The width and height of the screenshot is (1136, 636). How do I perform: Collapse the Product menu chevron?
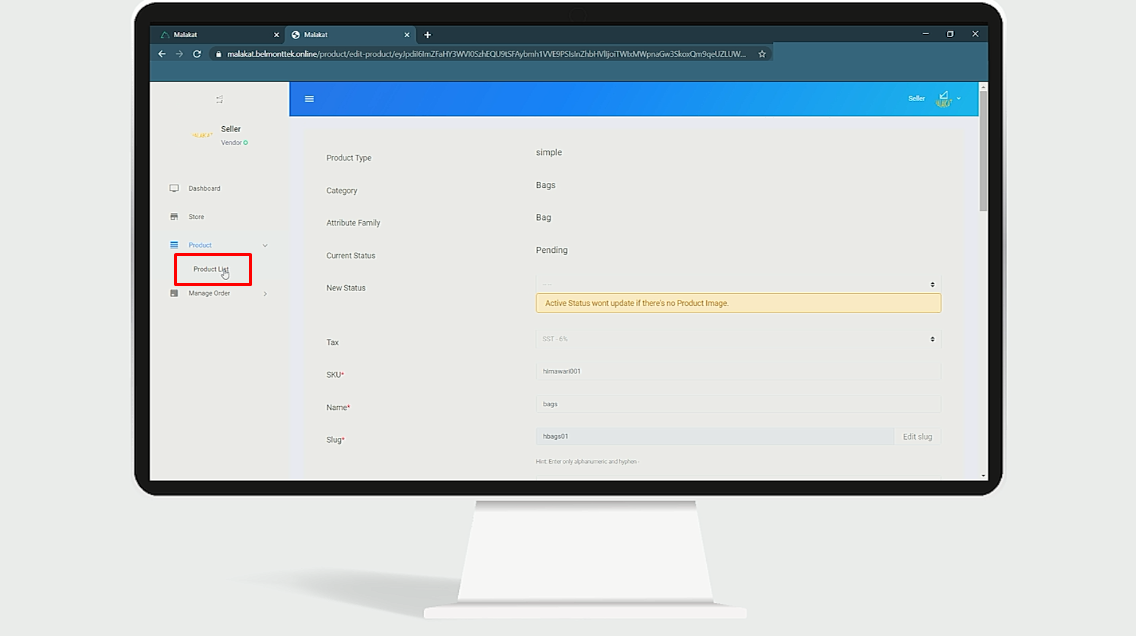click(265, 245)
